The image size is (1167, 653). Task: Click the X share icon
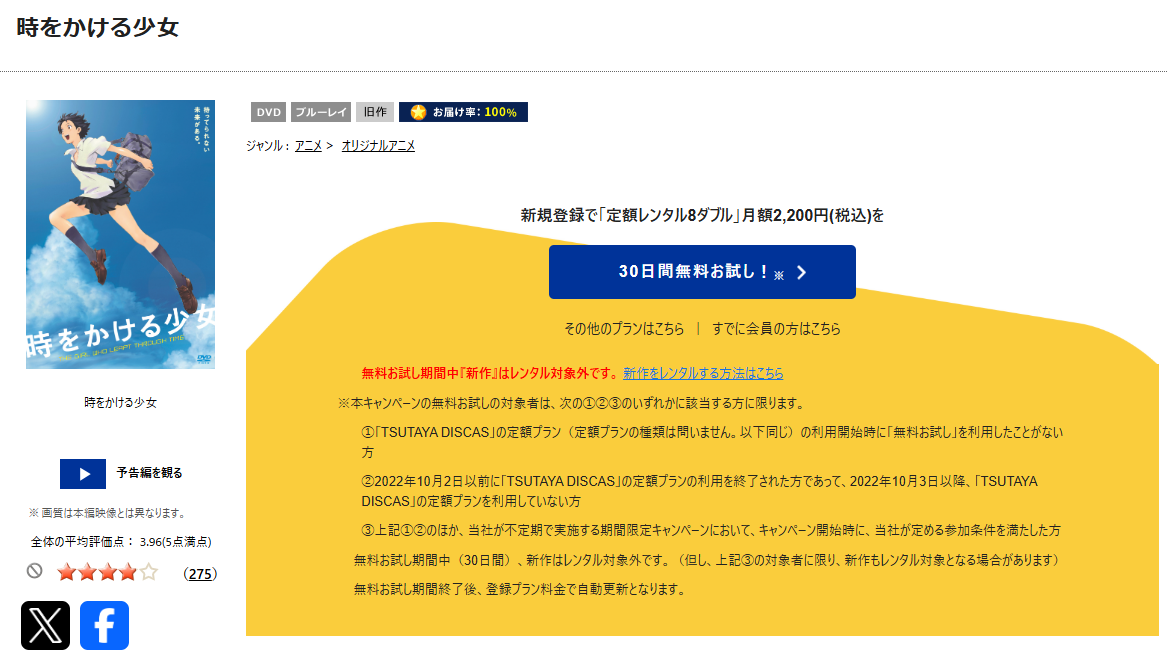tap(45, 625)
